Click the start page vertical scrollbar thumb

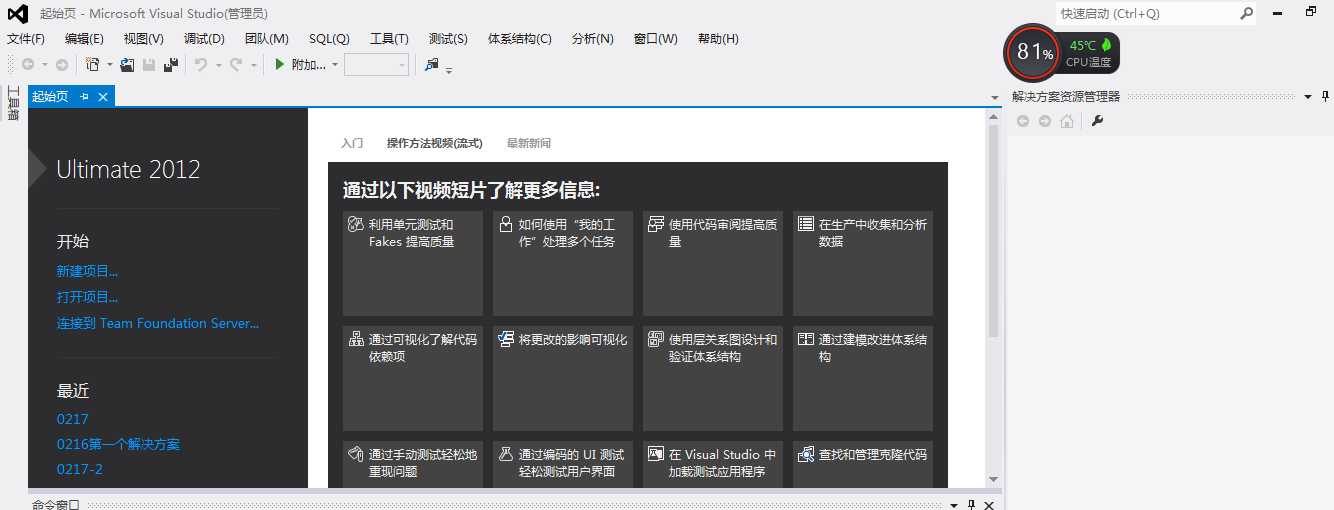[x=993, y=231]
